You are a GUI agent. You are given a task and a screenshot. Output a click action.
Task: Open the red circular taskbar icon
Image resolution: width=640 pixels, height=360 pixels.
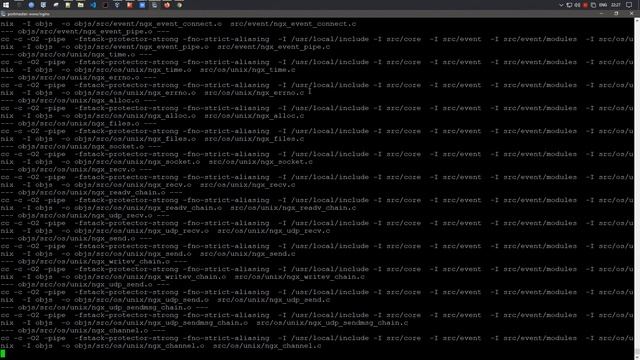pos(167,5)
